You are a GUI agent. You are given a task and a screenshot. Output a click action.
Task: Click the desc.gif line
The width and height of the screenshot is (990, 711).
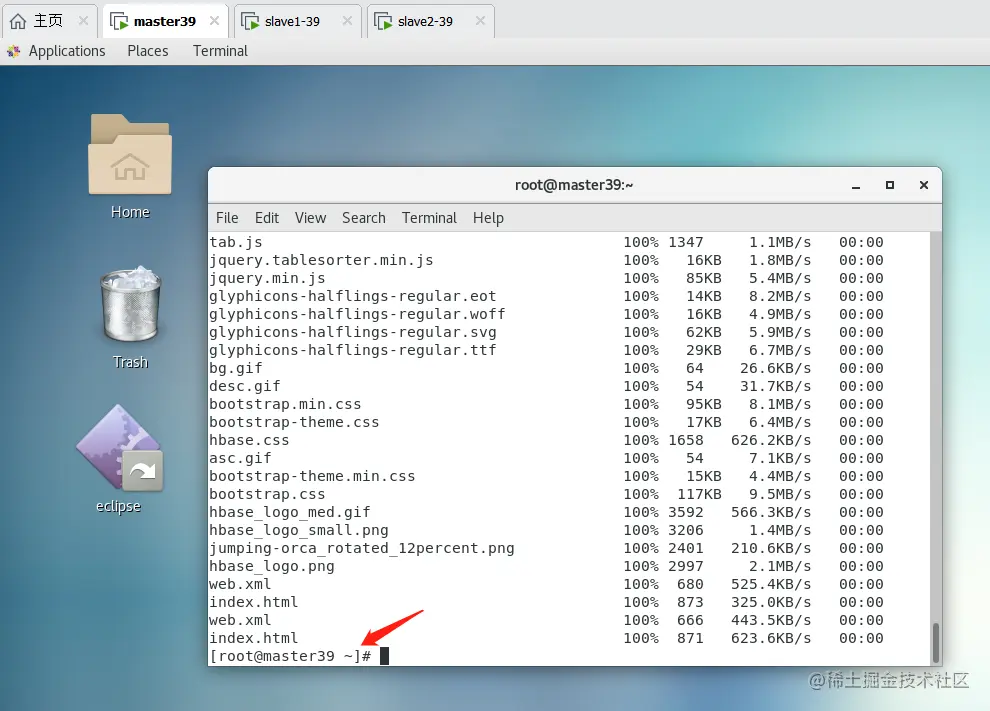pyautogui.click(x=546, y=386)
